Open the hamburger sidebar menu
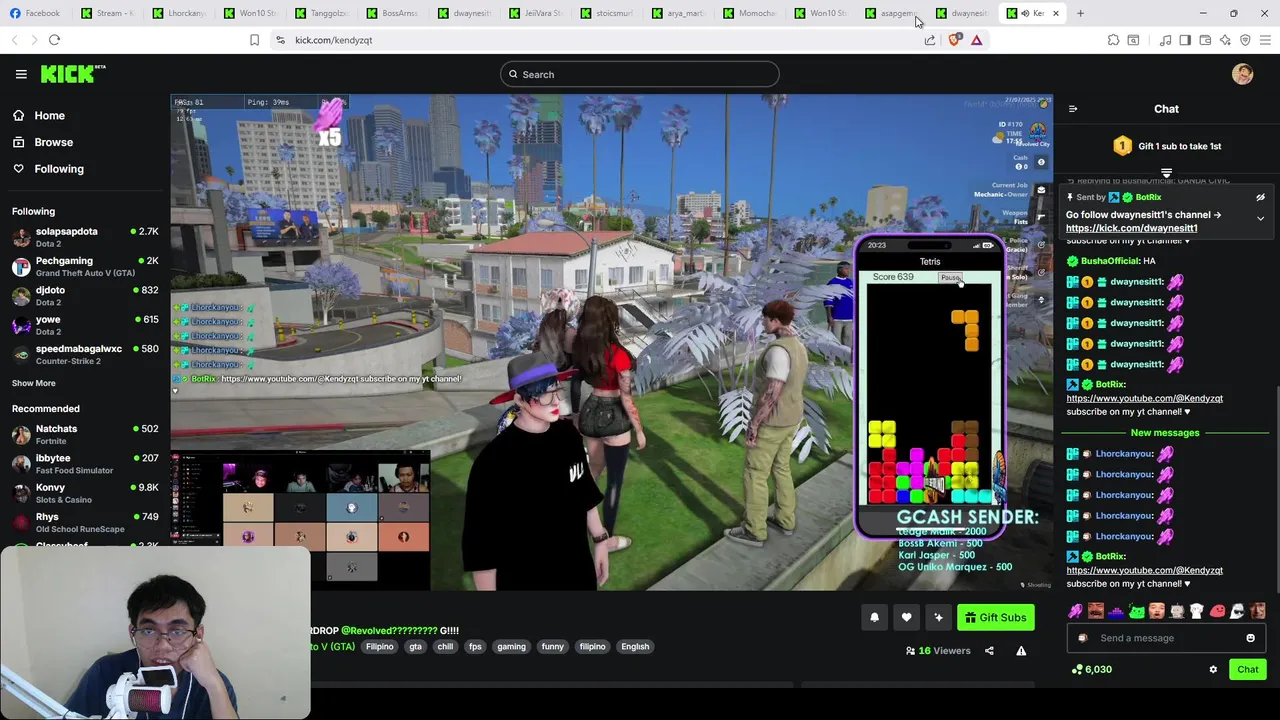 [x=21, y=74]
